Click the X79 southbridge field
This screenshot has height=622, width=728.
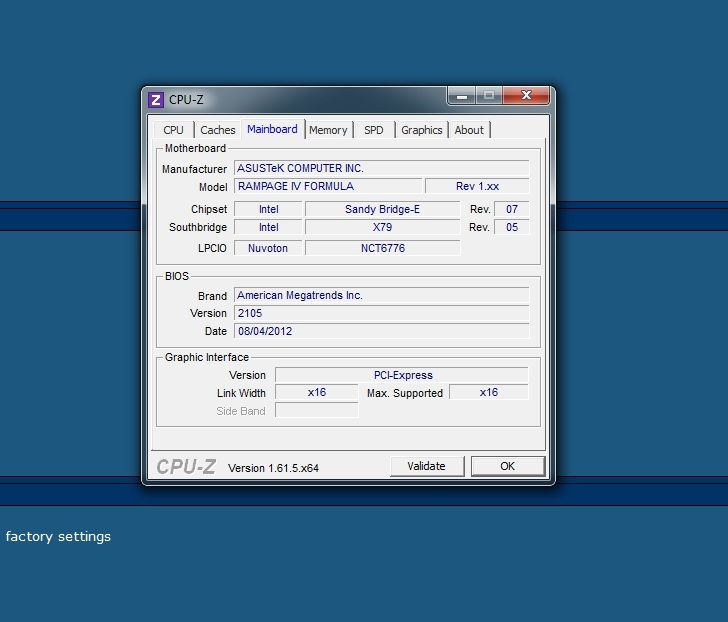(382, 227)
